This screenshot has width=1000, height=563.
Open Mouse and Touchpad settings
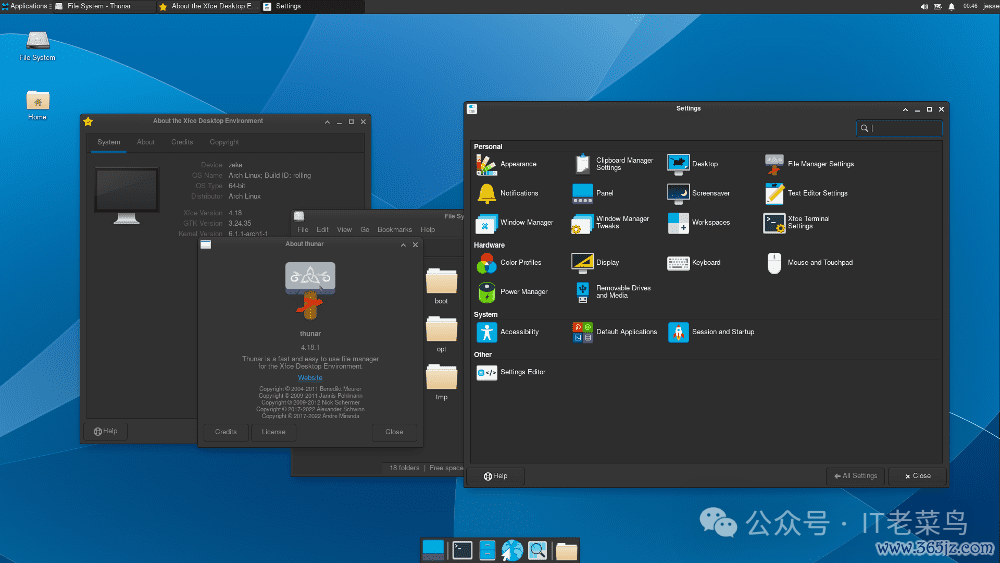[809, 263]
